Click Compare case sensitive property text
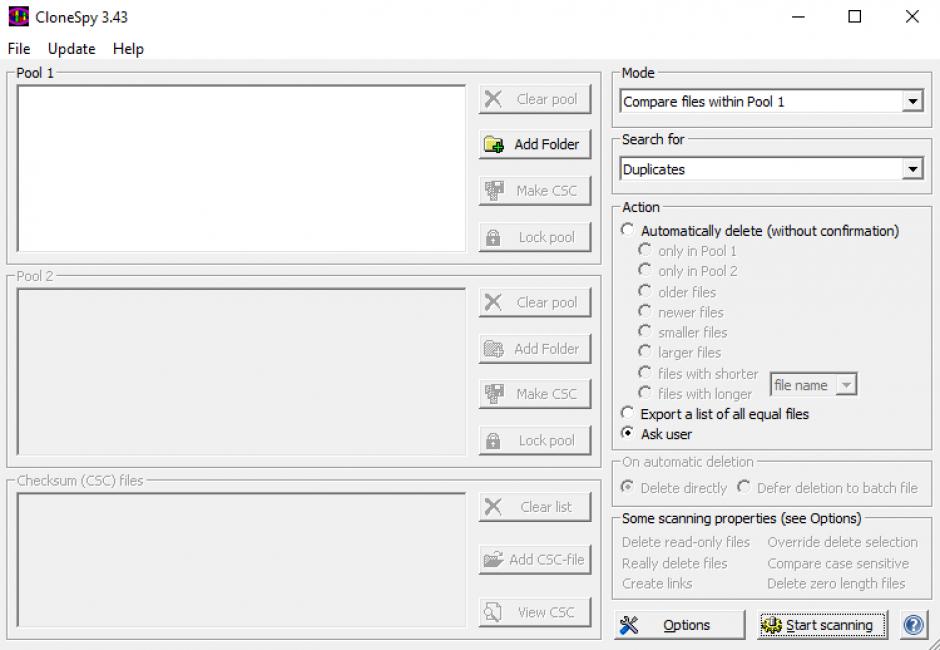940x650 pixels. pyautogui.click(x=838, y=564)
